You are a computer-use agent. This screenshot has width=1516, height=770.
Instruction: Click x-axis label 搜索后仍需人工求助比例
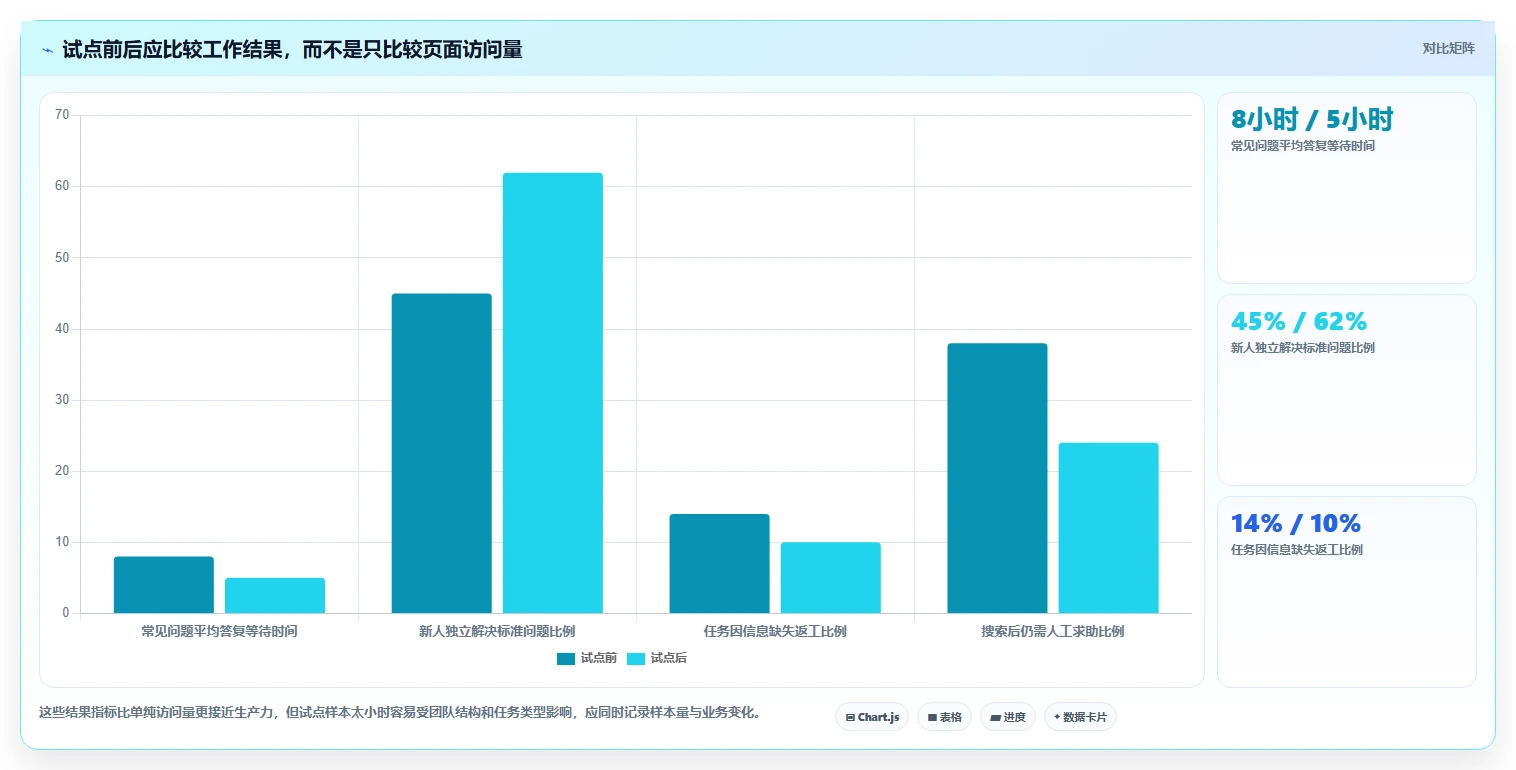pos(1053,631)
